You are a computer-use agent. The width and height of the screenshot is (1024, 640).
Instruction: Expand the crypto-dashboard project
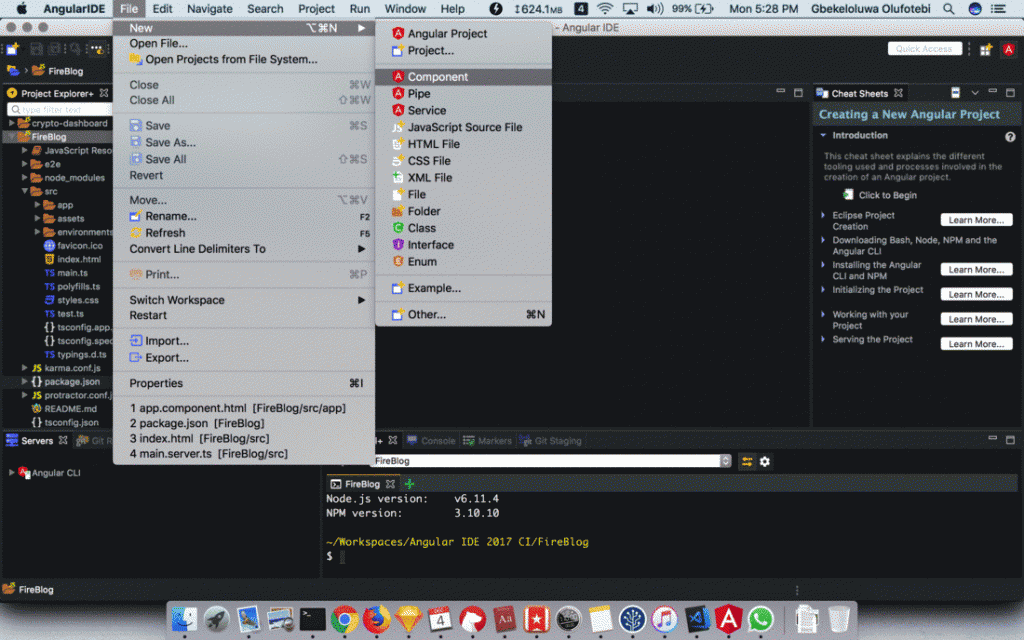click(x=12, y=123)
